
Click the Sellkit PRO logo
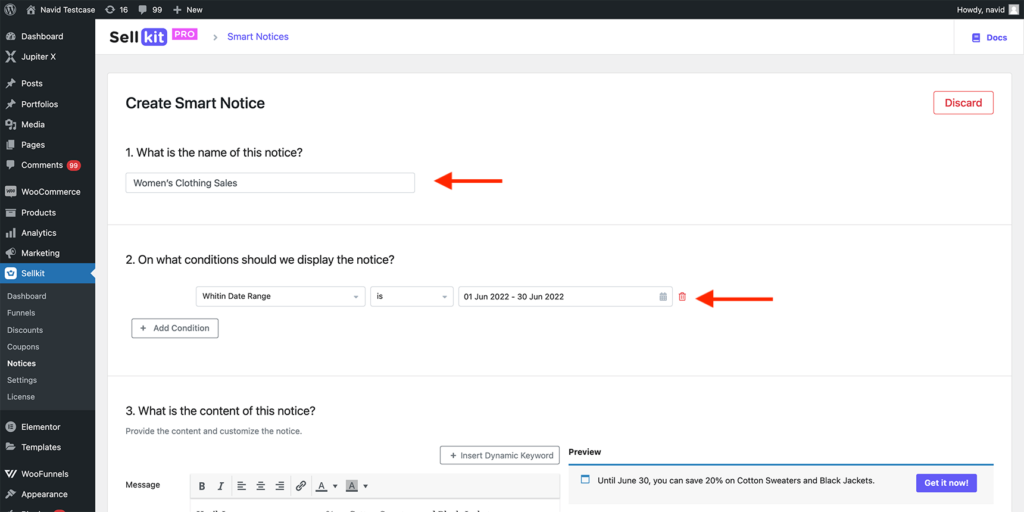(153, 37)
